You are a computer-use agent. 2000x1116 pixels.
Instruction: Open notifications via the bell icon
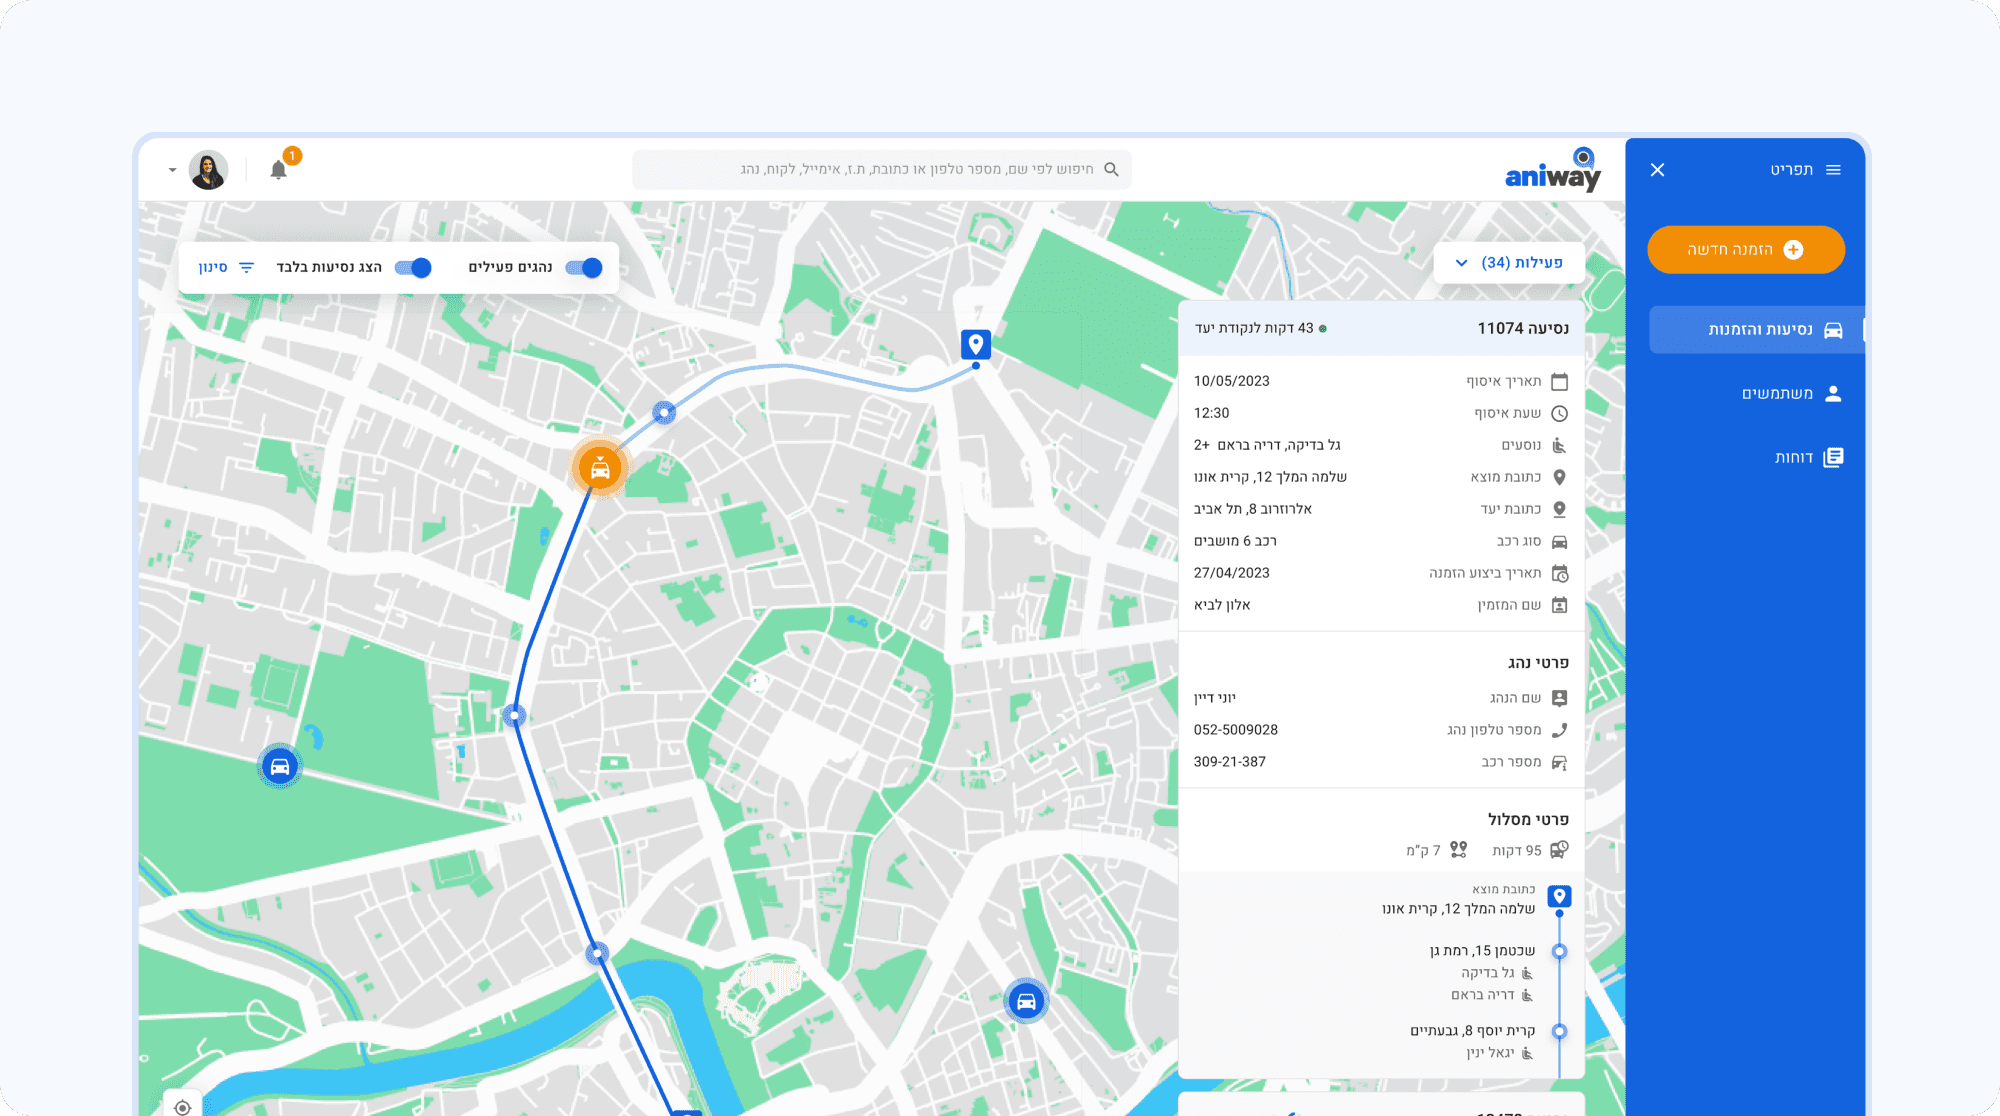[x=279, y=169]
